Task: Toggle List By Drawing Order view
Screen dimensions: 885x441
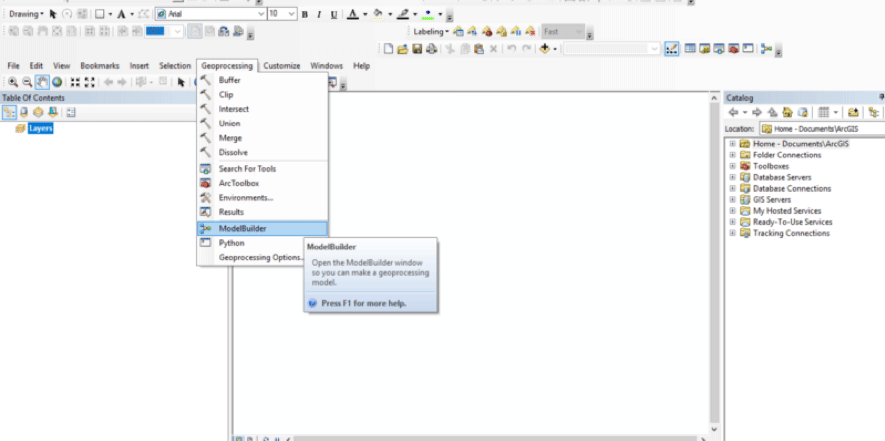Action: 10,112
